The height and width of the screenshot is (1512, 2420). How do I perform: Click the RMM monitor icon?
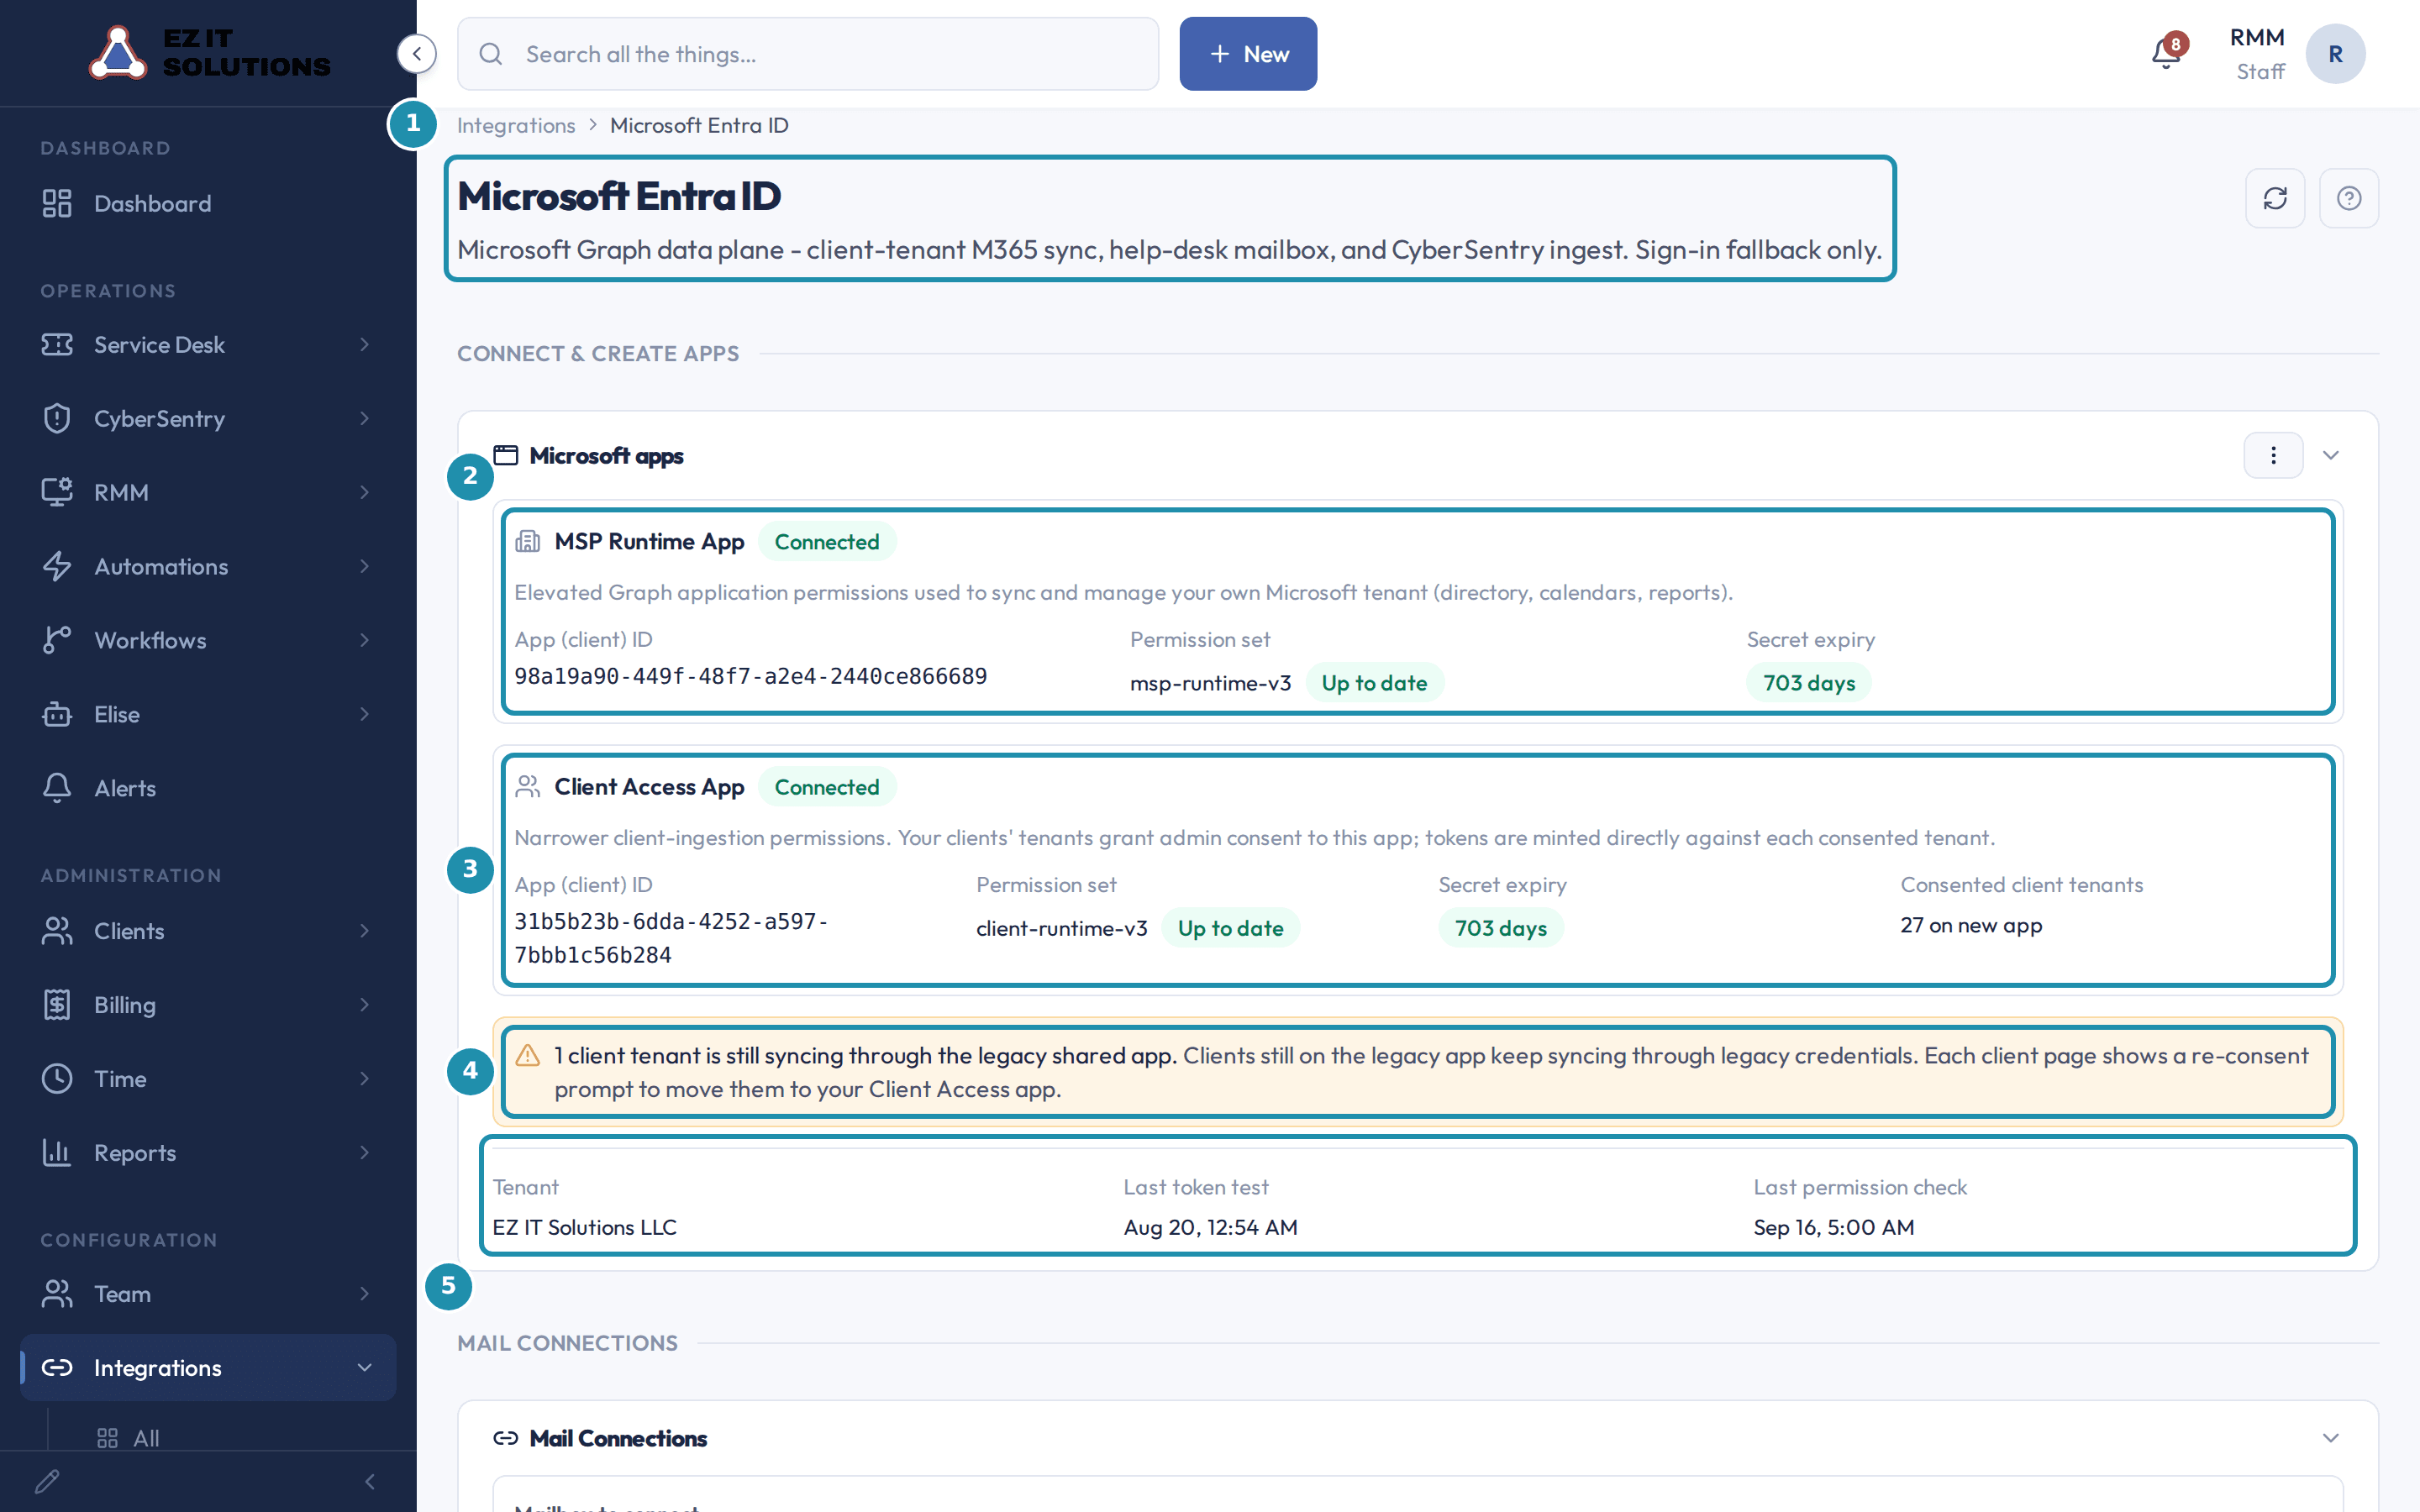(57, 492)
